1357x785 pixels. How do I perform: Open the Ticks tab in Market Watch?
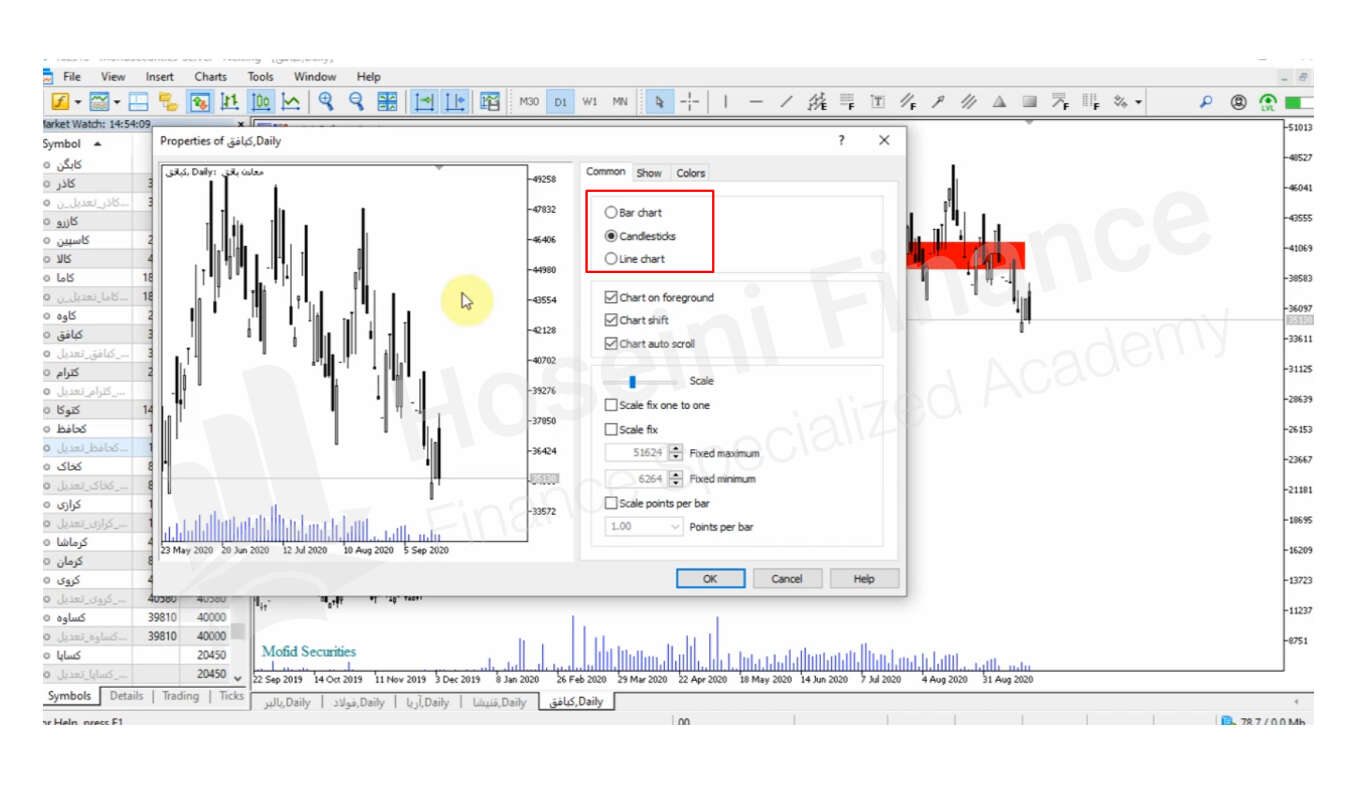[x=231, y=696]
